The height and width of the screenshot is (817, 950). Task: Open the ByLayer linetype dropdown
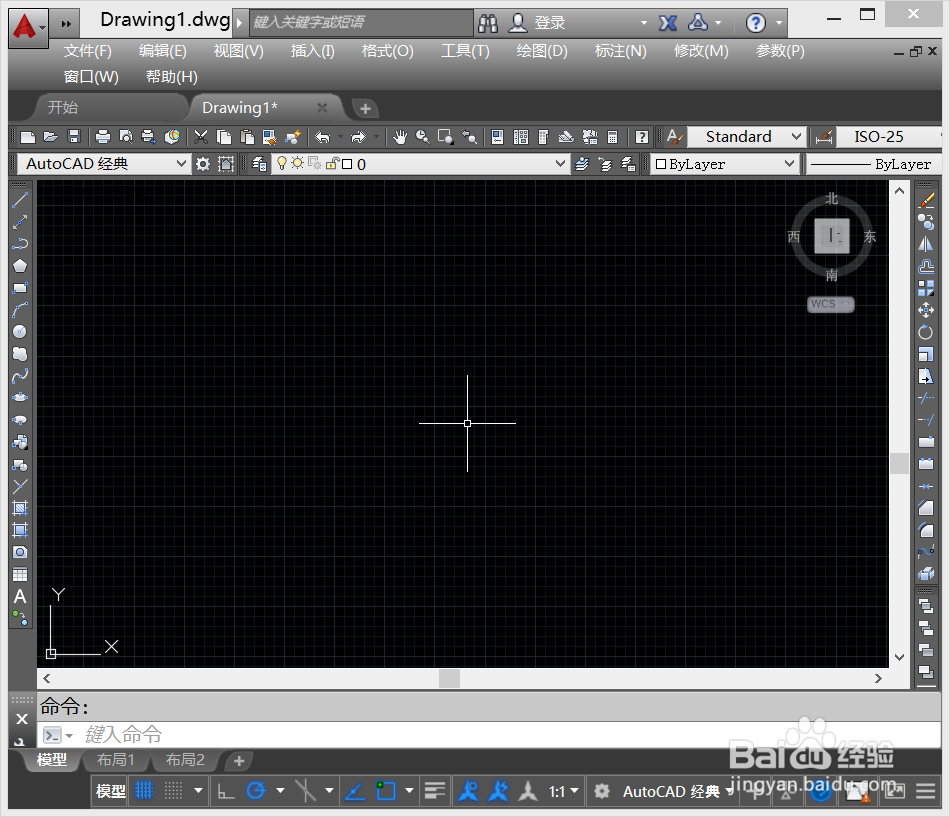pos(873,164)
